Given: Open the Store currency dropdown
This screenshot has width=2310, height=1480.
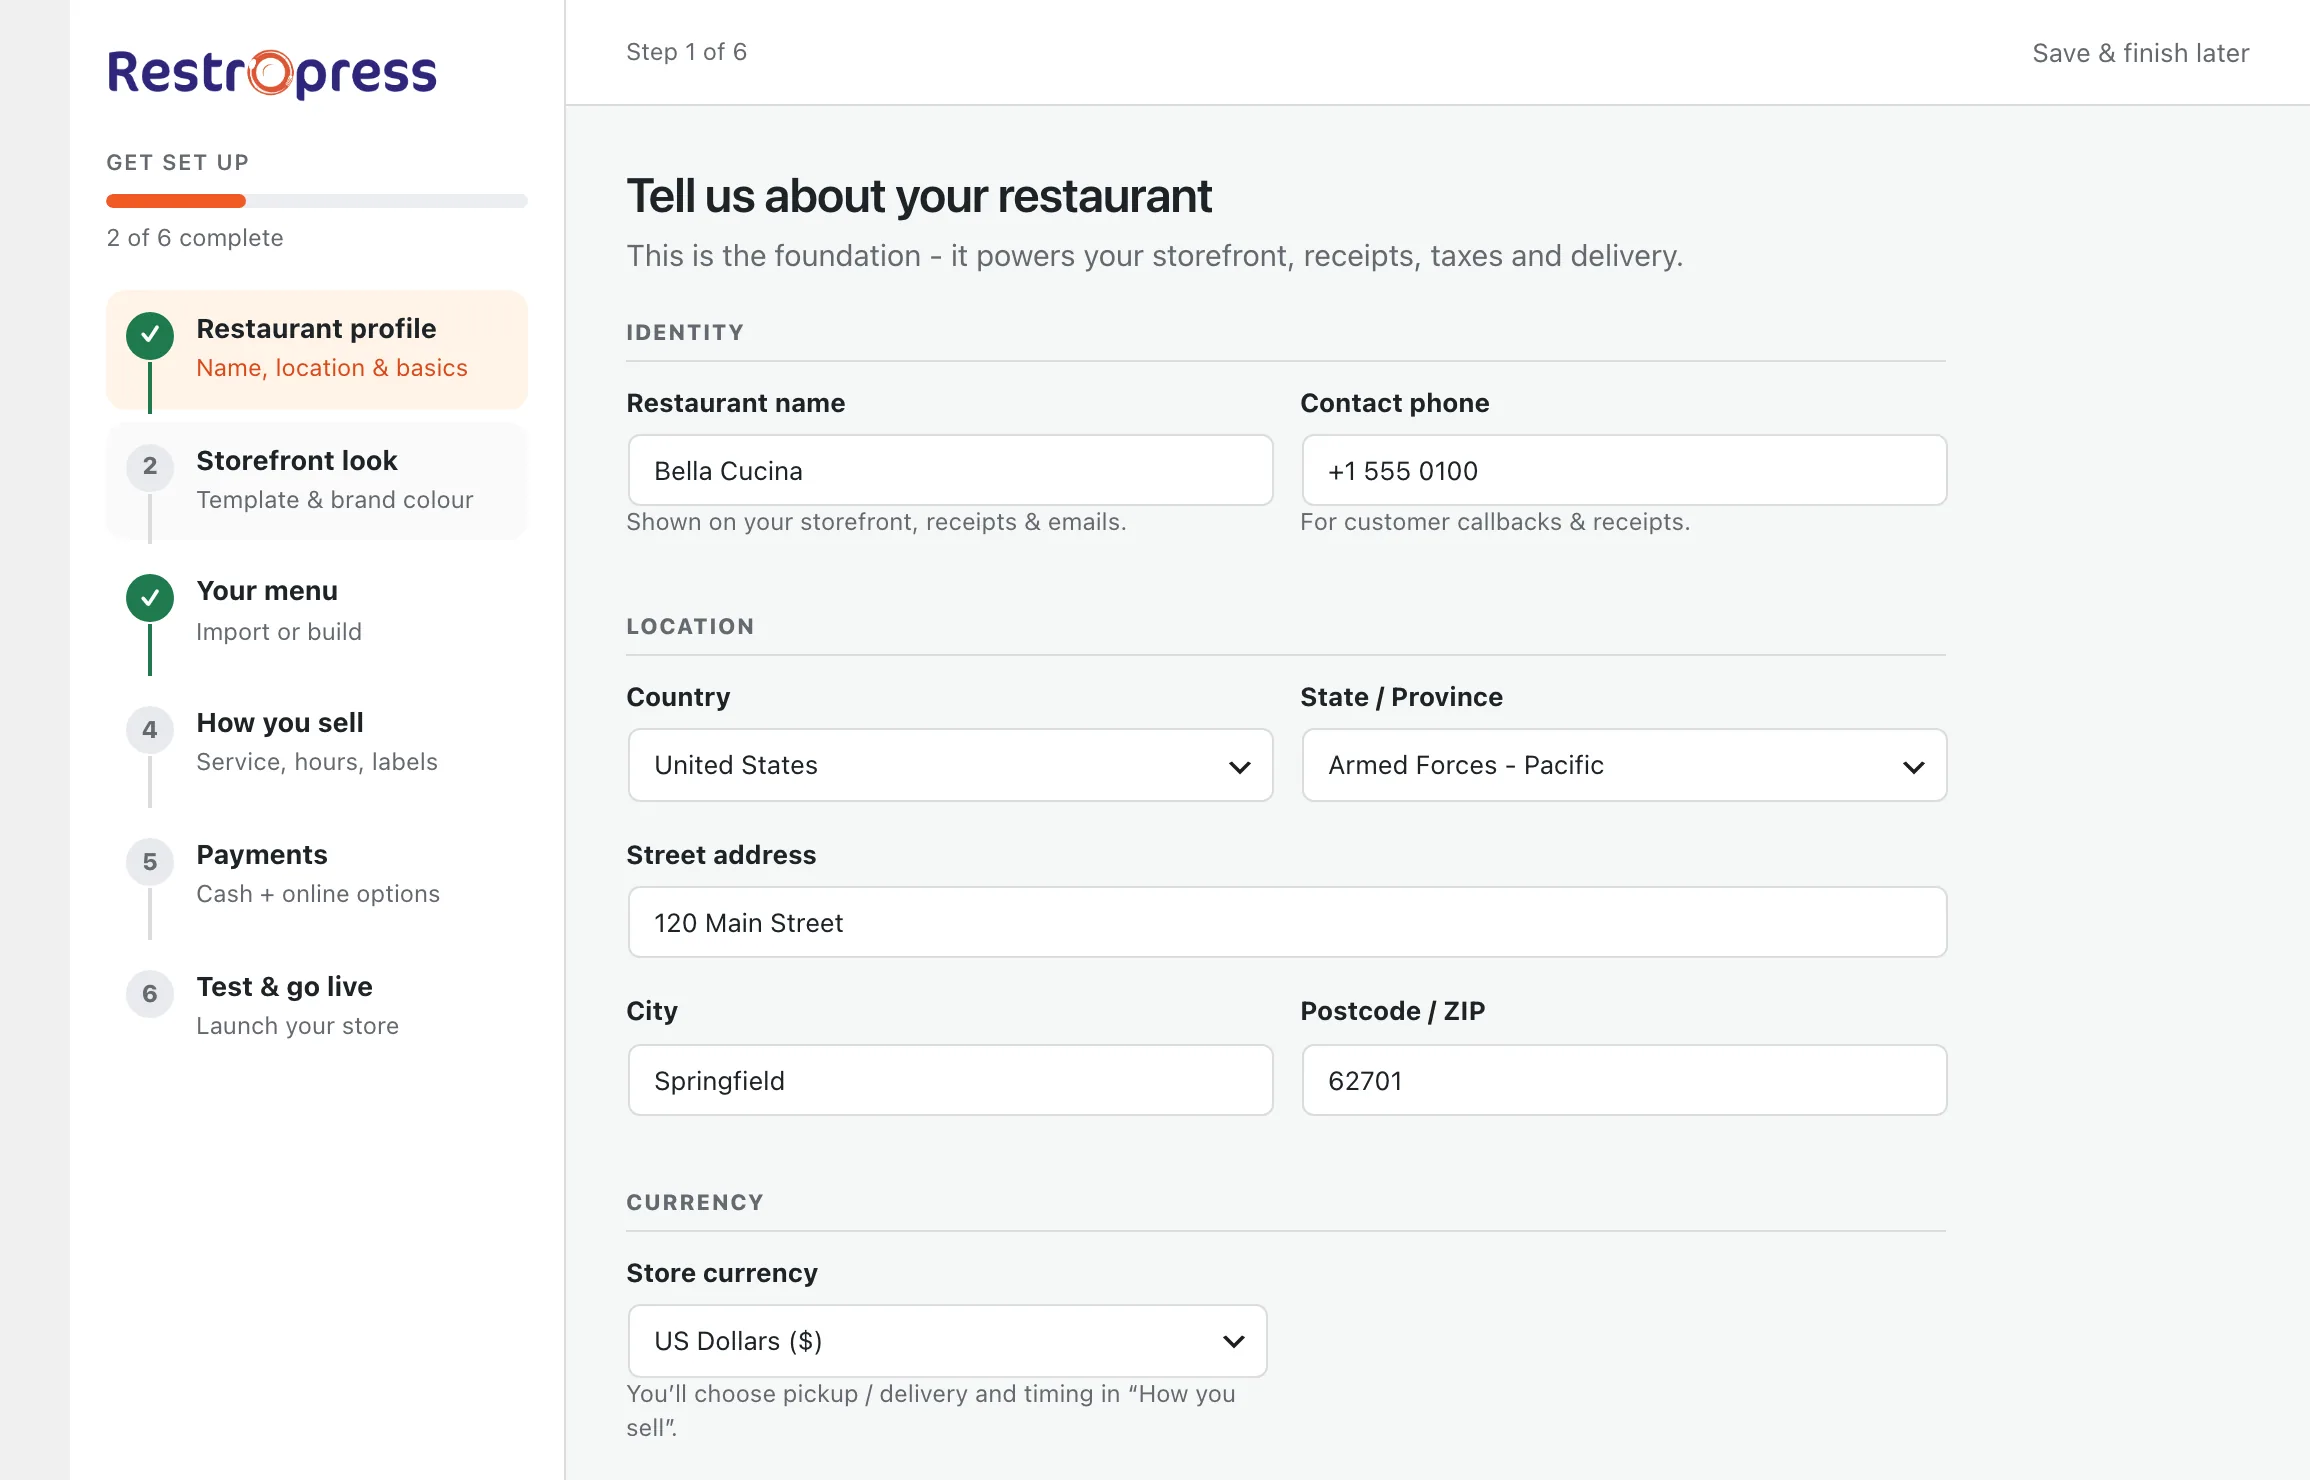Looking at the screenshot, I should pos(947,1341).
